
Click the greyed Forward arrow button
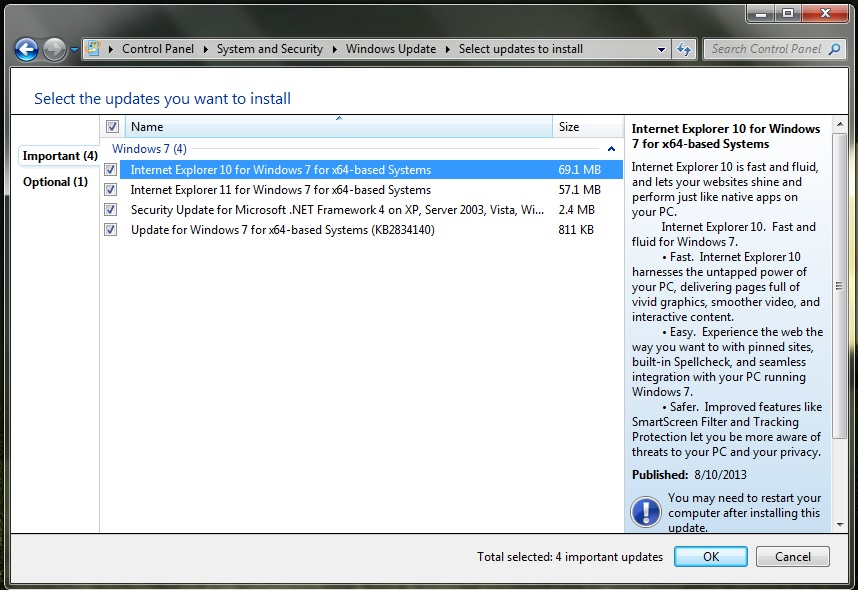click(x=54, y=50)
